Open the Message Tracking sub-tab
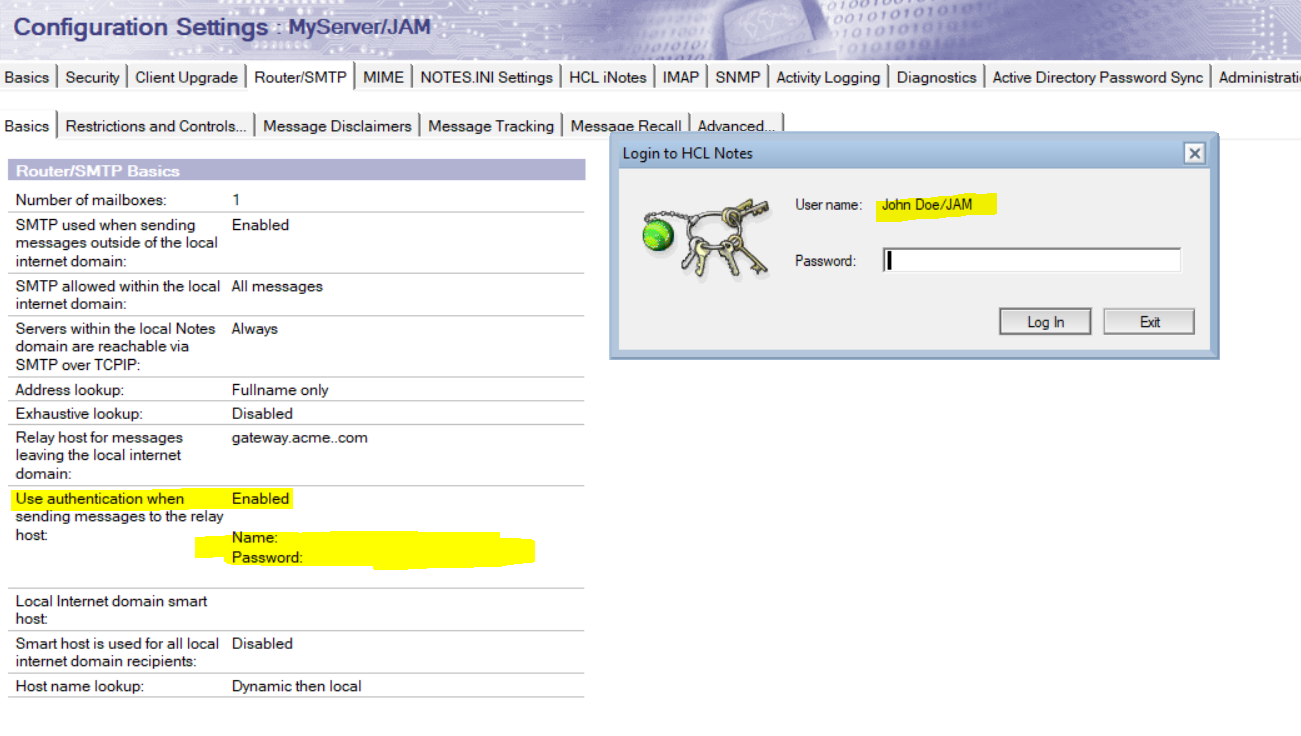The image size is (1301, 736). point(490,126)
